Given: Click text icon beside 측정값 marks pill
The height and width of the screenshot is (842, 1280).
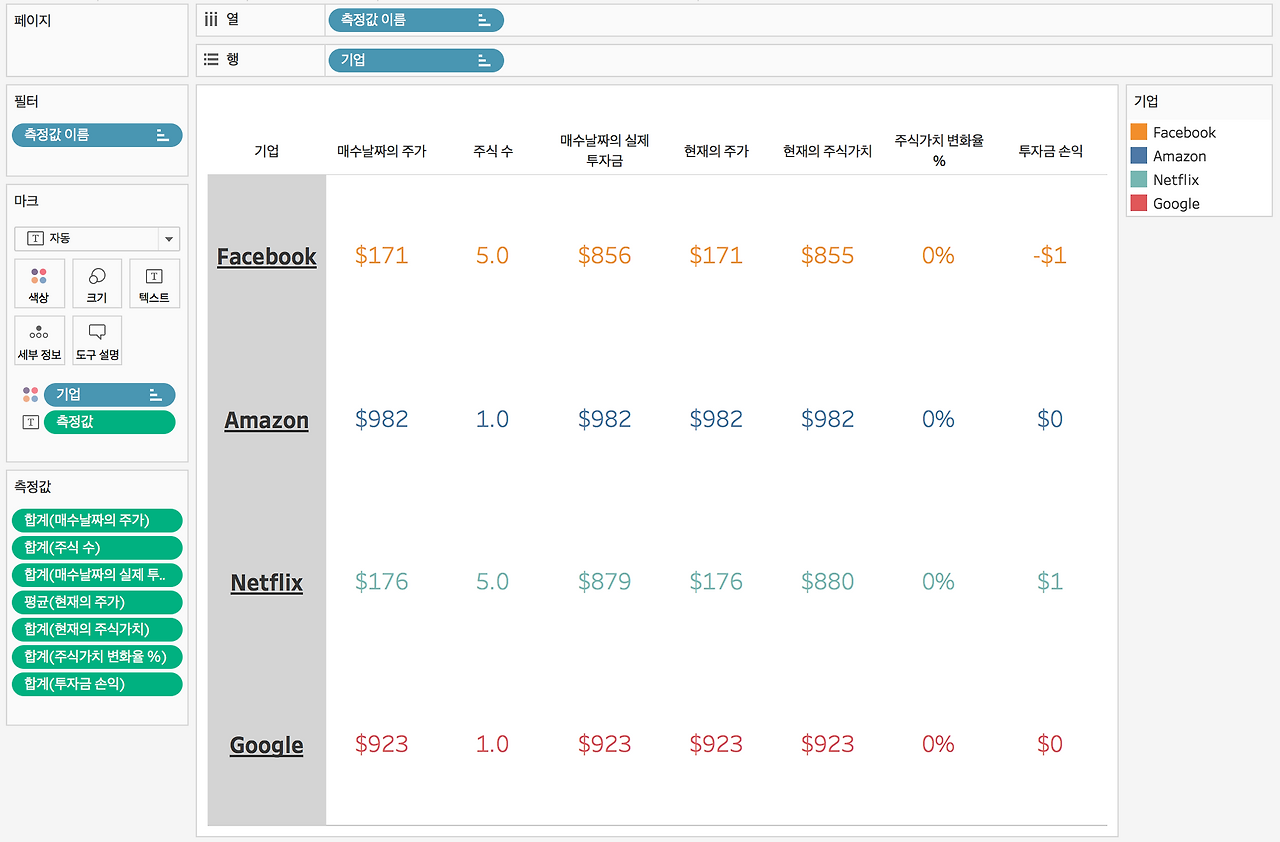Looking at the screenshot, I should pyautogui.click(x=30, y=422).
